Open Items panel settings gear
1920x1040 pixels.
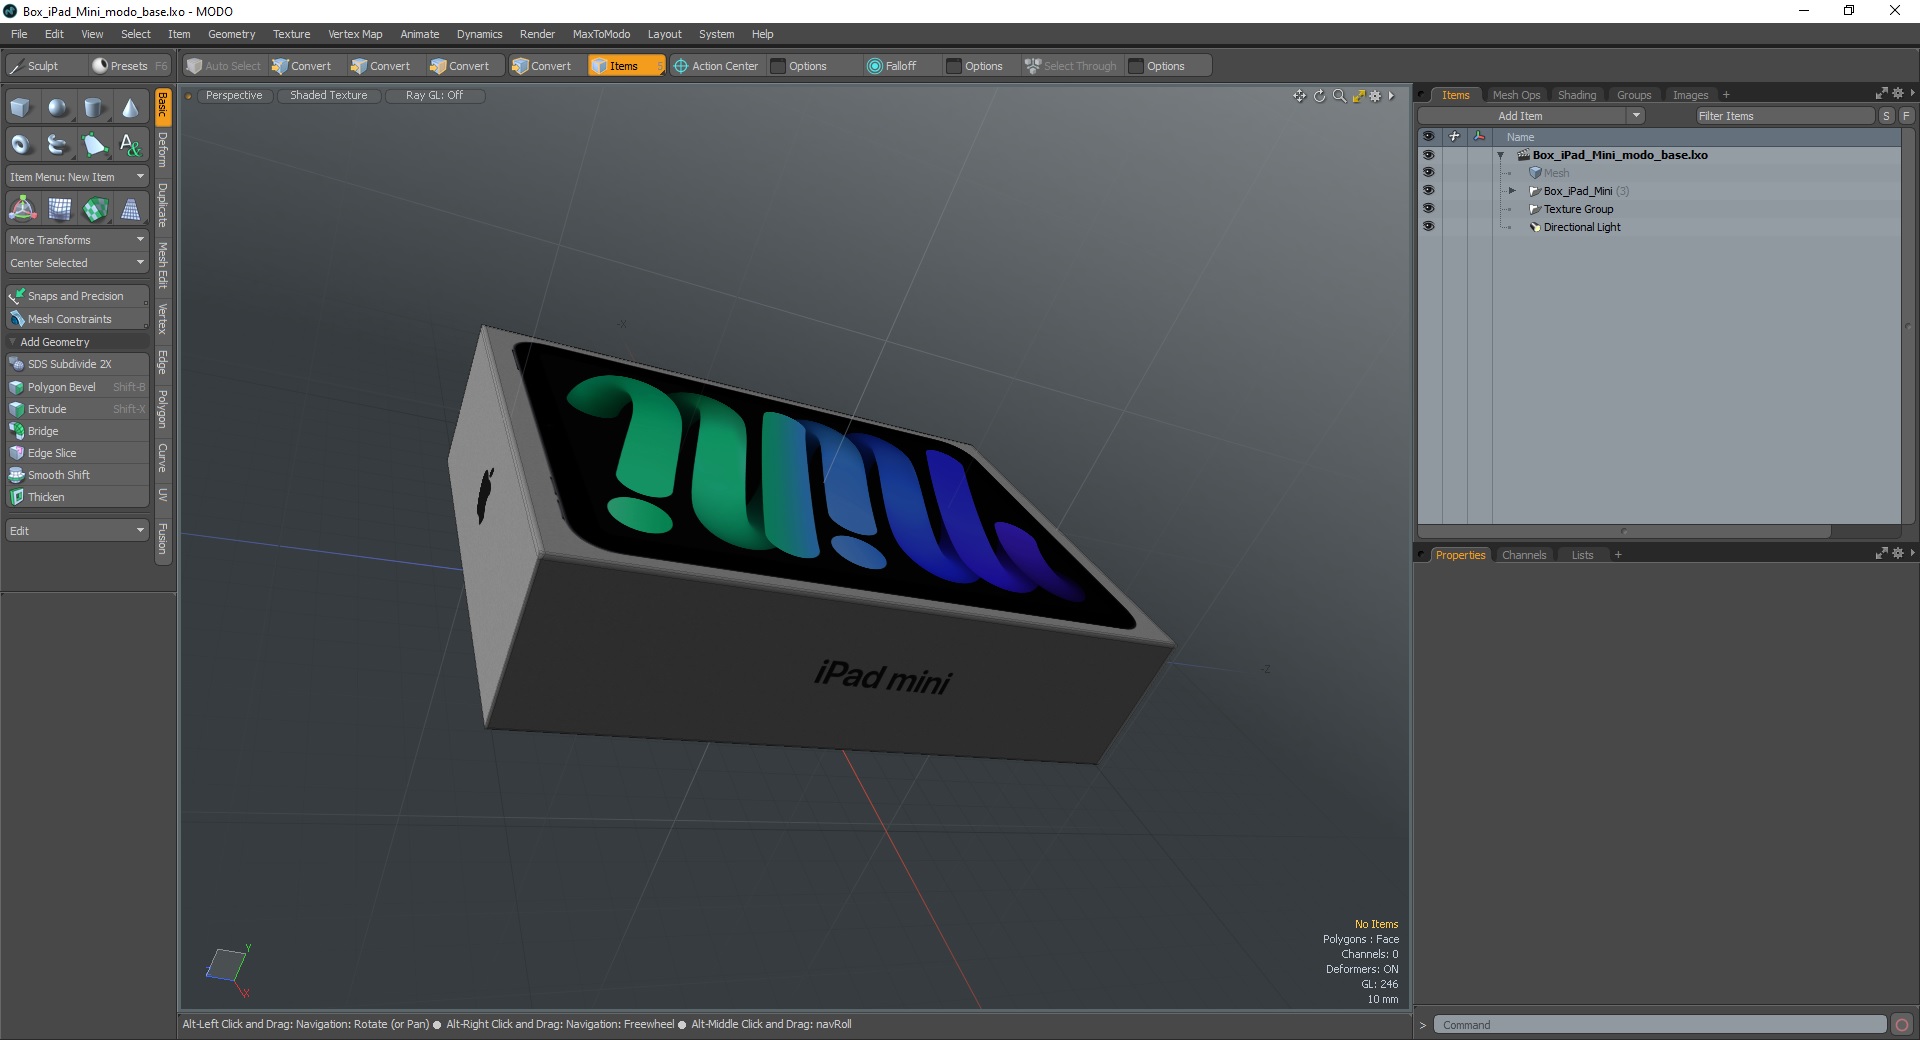pos(1898,93)
